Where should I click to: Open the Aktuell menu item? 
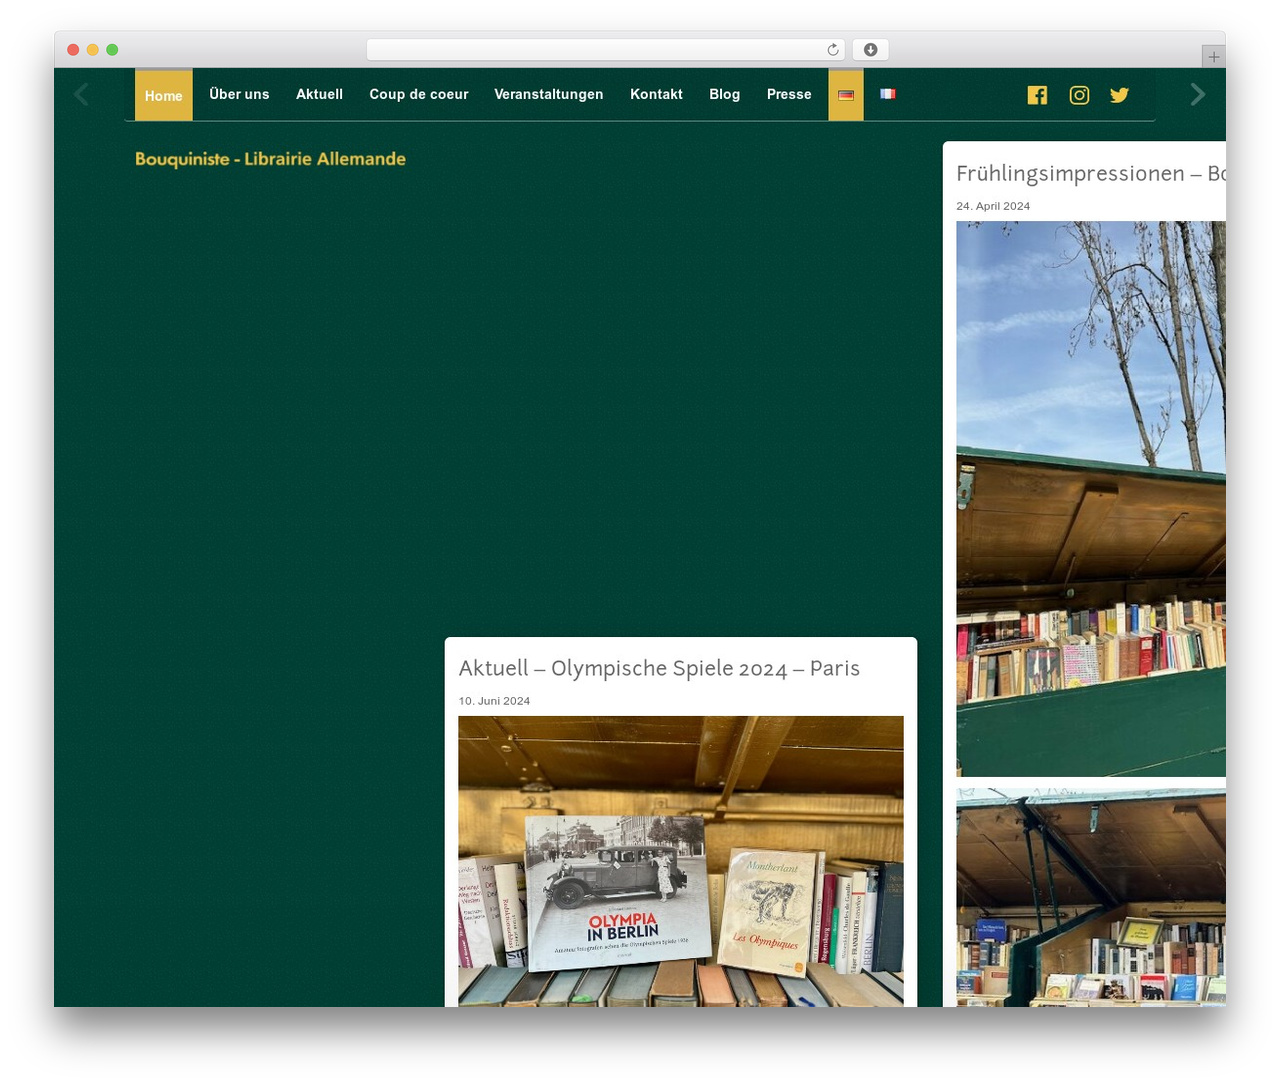pyautogui.click(x=319, y=94)
